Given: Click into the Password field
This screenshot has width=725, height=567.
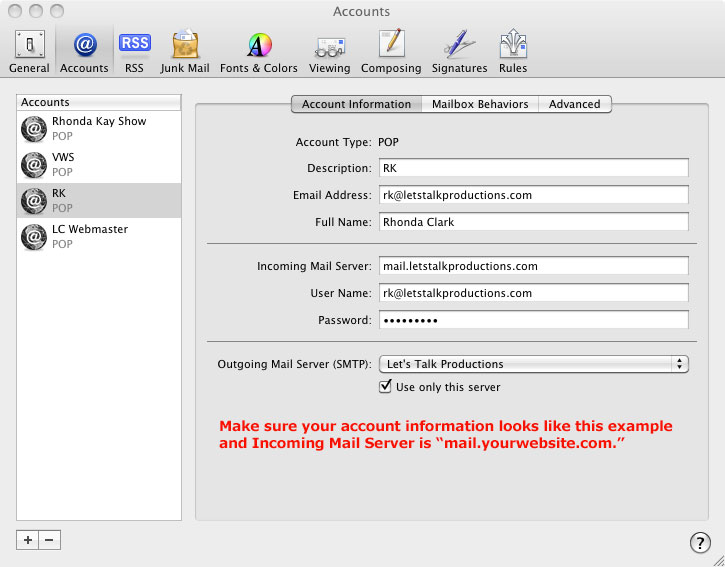Looking at the screenshot, I should coord(533,320).
